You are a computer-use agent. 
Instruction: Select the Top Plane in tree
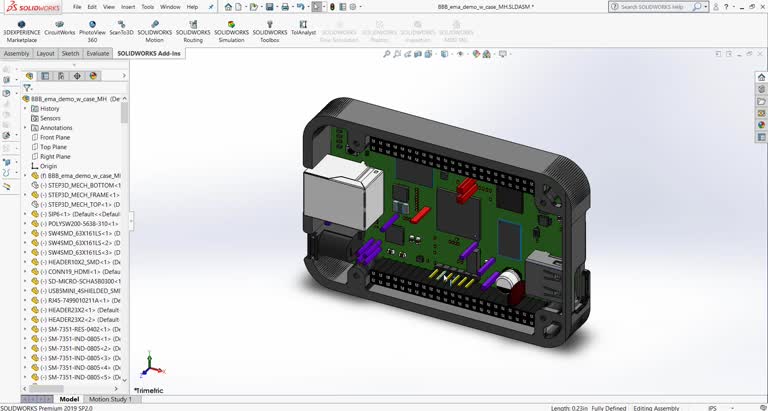pos(49,147)
